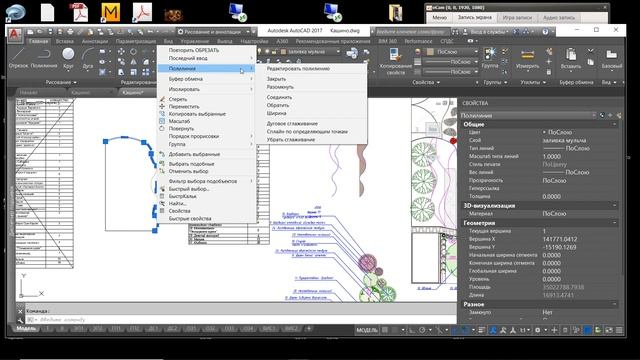
Task: Open Буфер обмена submenu in context menu
Action: pyautogui.click(x=206, y=79)
